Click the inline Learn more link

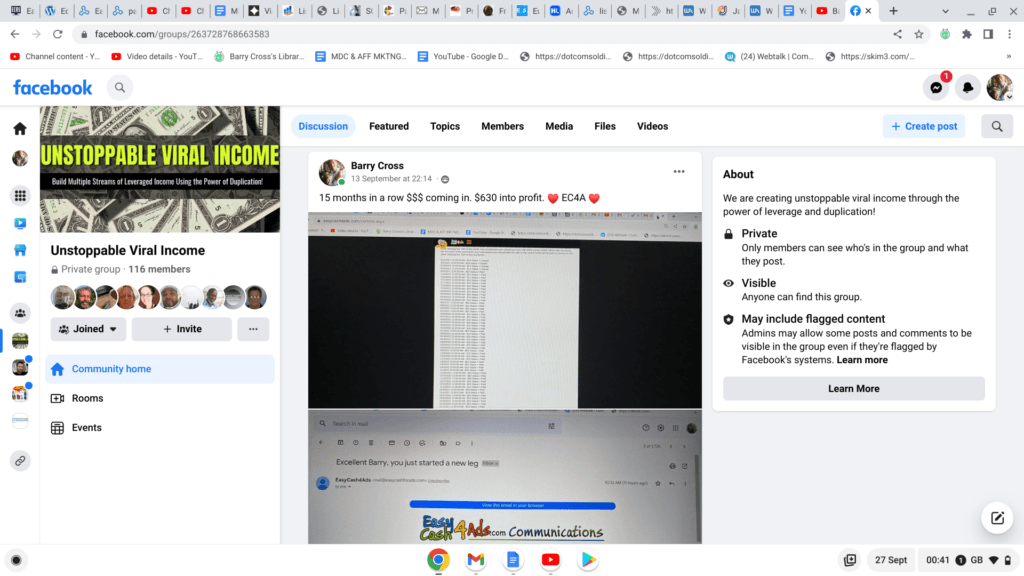tap(862, 360)
